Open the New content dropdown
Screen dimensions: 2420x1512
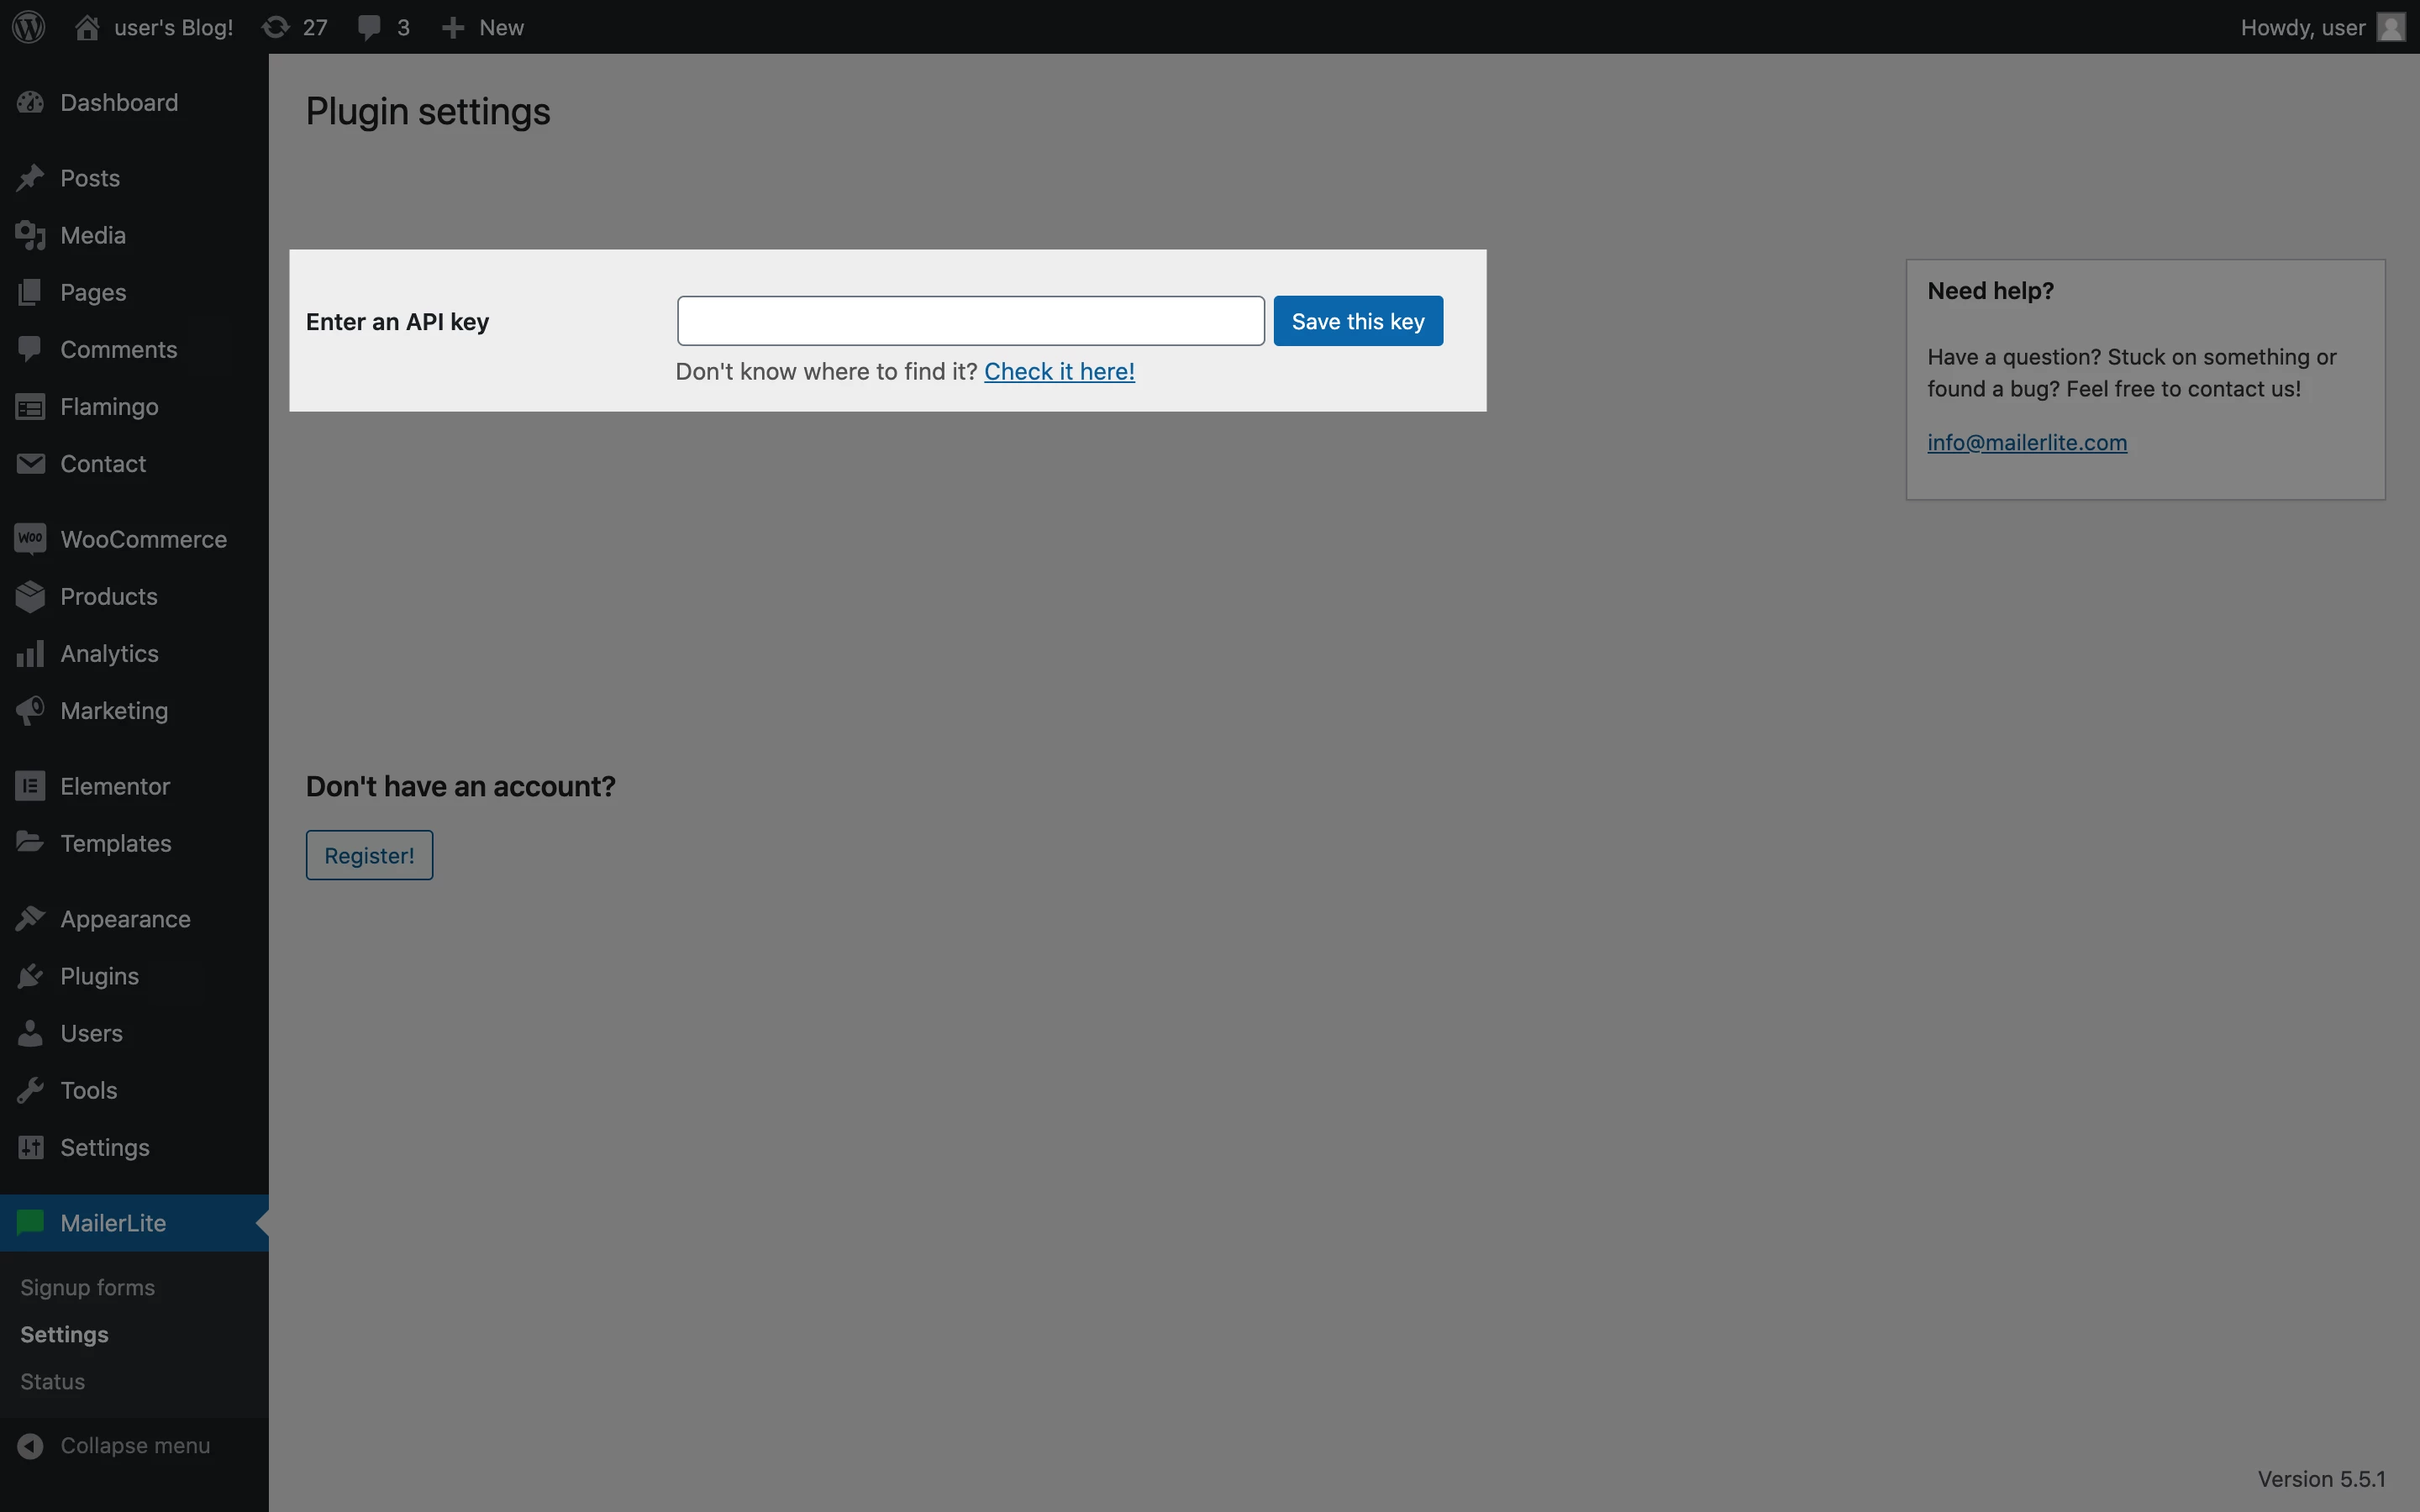point(483,27)
